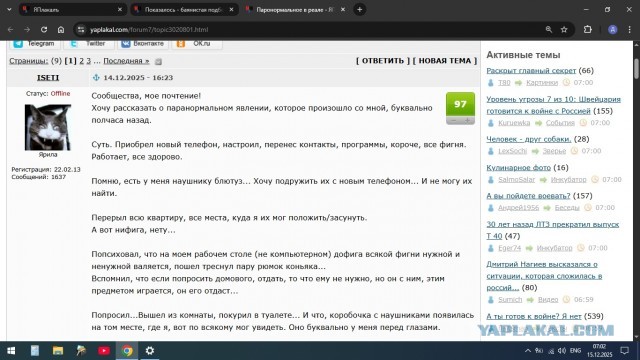This screenshot has width=640, height=360.
Task: Open topic А вы пойдете воевать?
Action: tap(528, 196)
